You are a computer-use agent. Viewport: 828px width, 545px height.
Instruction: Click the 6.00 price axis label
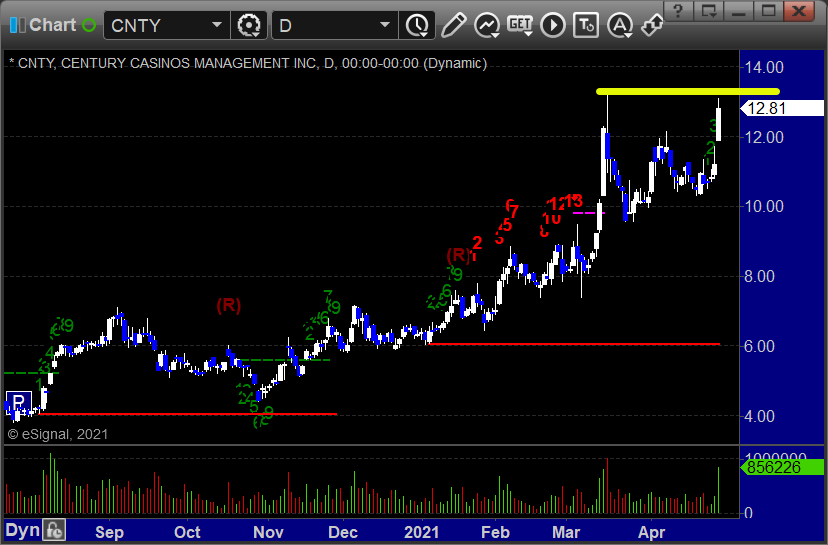pyautogui.click(x=759, y=346)
